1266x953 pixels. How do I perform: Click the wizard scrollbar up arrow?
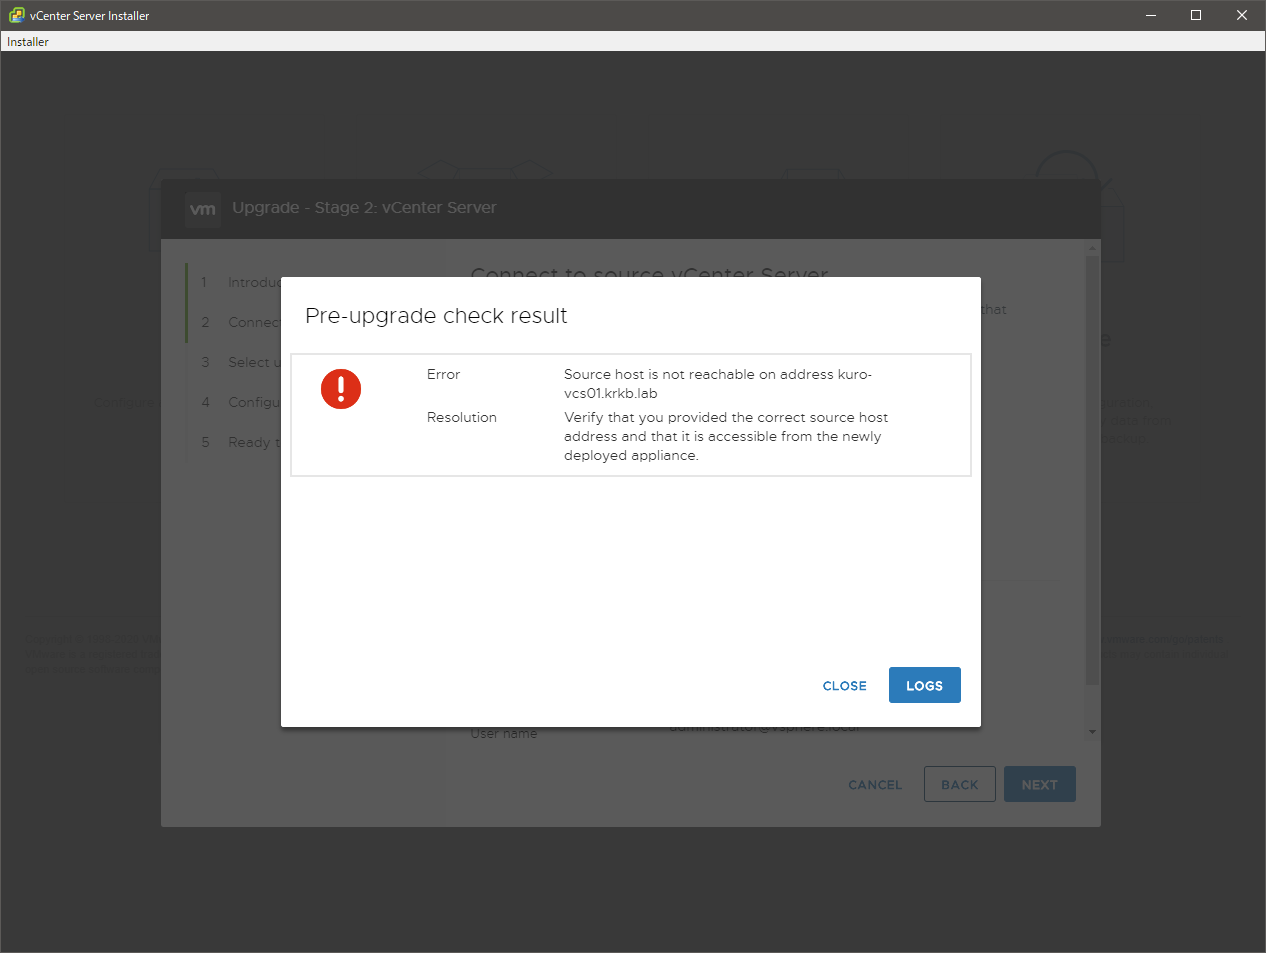(1092, 248)
